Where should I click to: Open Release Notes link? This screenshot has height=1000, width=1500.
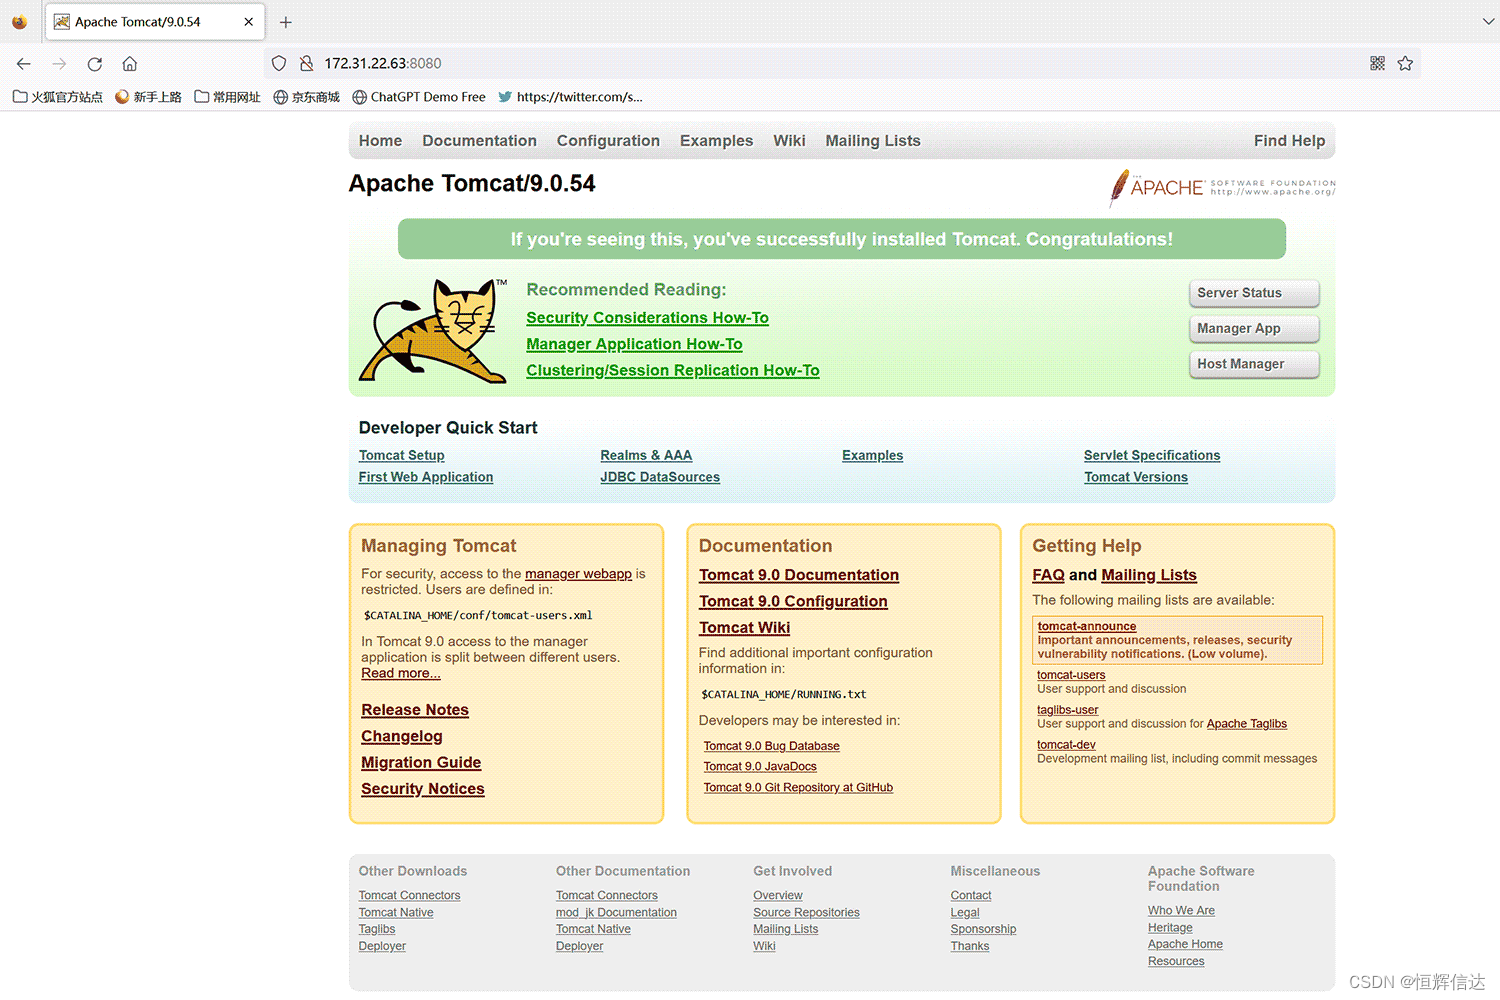[415, 710]
